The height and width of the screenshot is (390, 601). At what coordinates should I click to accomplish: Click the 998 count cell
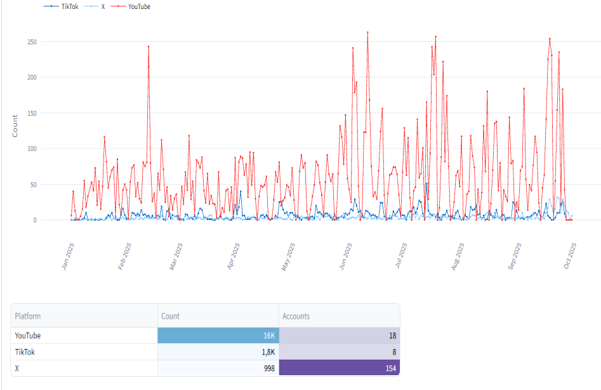[x=218, y=368]
